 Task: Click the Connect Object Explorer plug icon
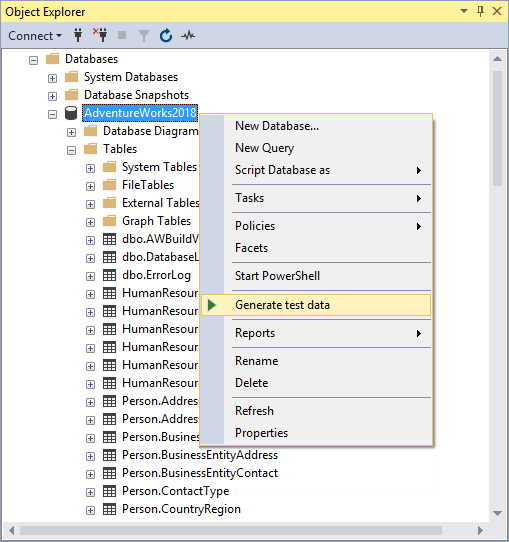coord(78,35)
